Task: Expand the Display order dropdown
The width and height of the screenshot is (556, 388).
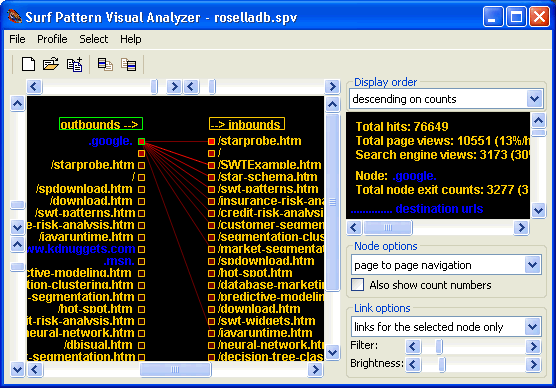Action: (534, 99)
